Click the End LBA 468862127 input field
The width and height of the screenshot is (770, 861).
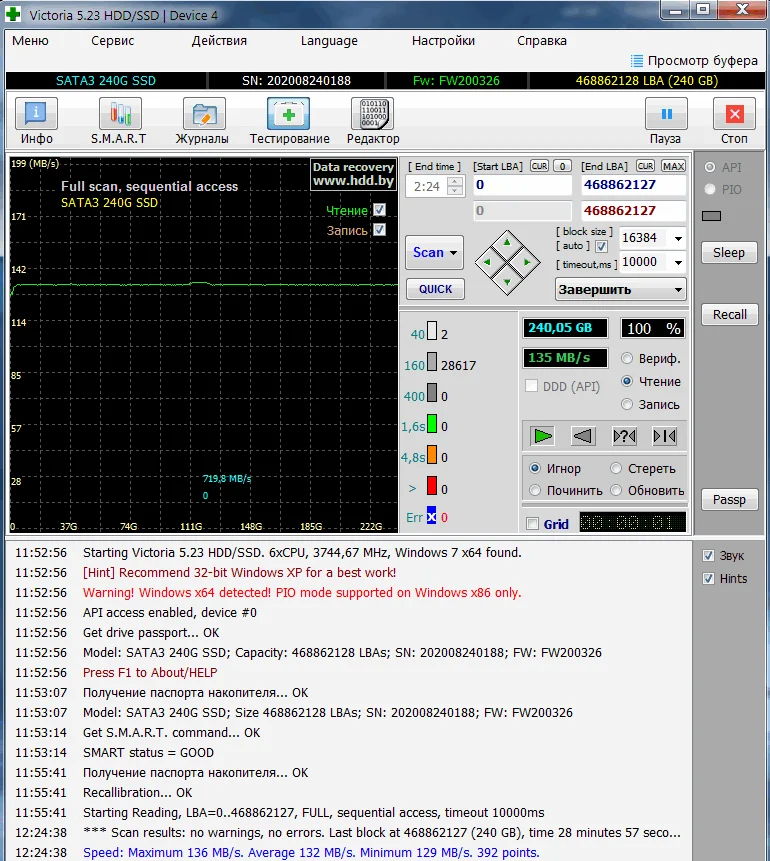(x=633, y=185)
